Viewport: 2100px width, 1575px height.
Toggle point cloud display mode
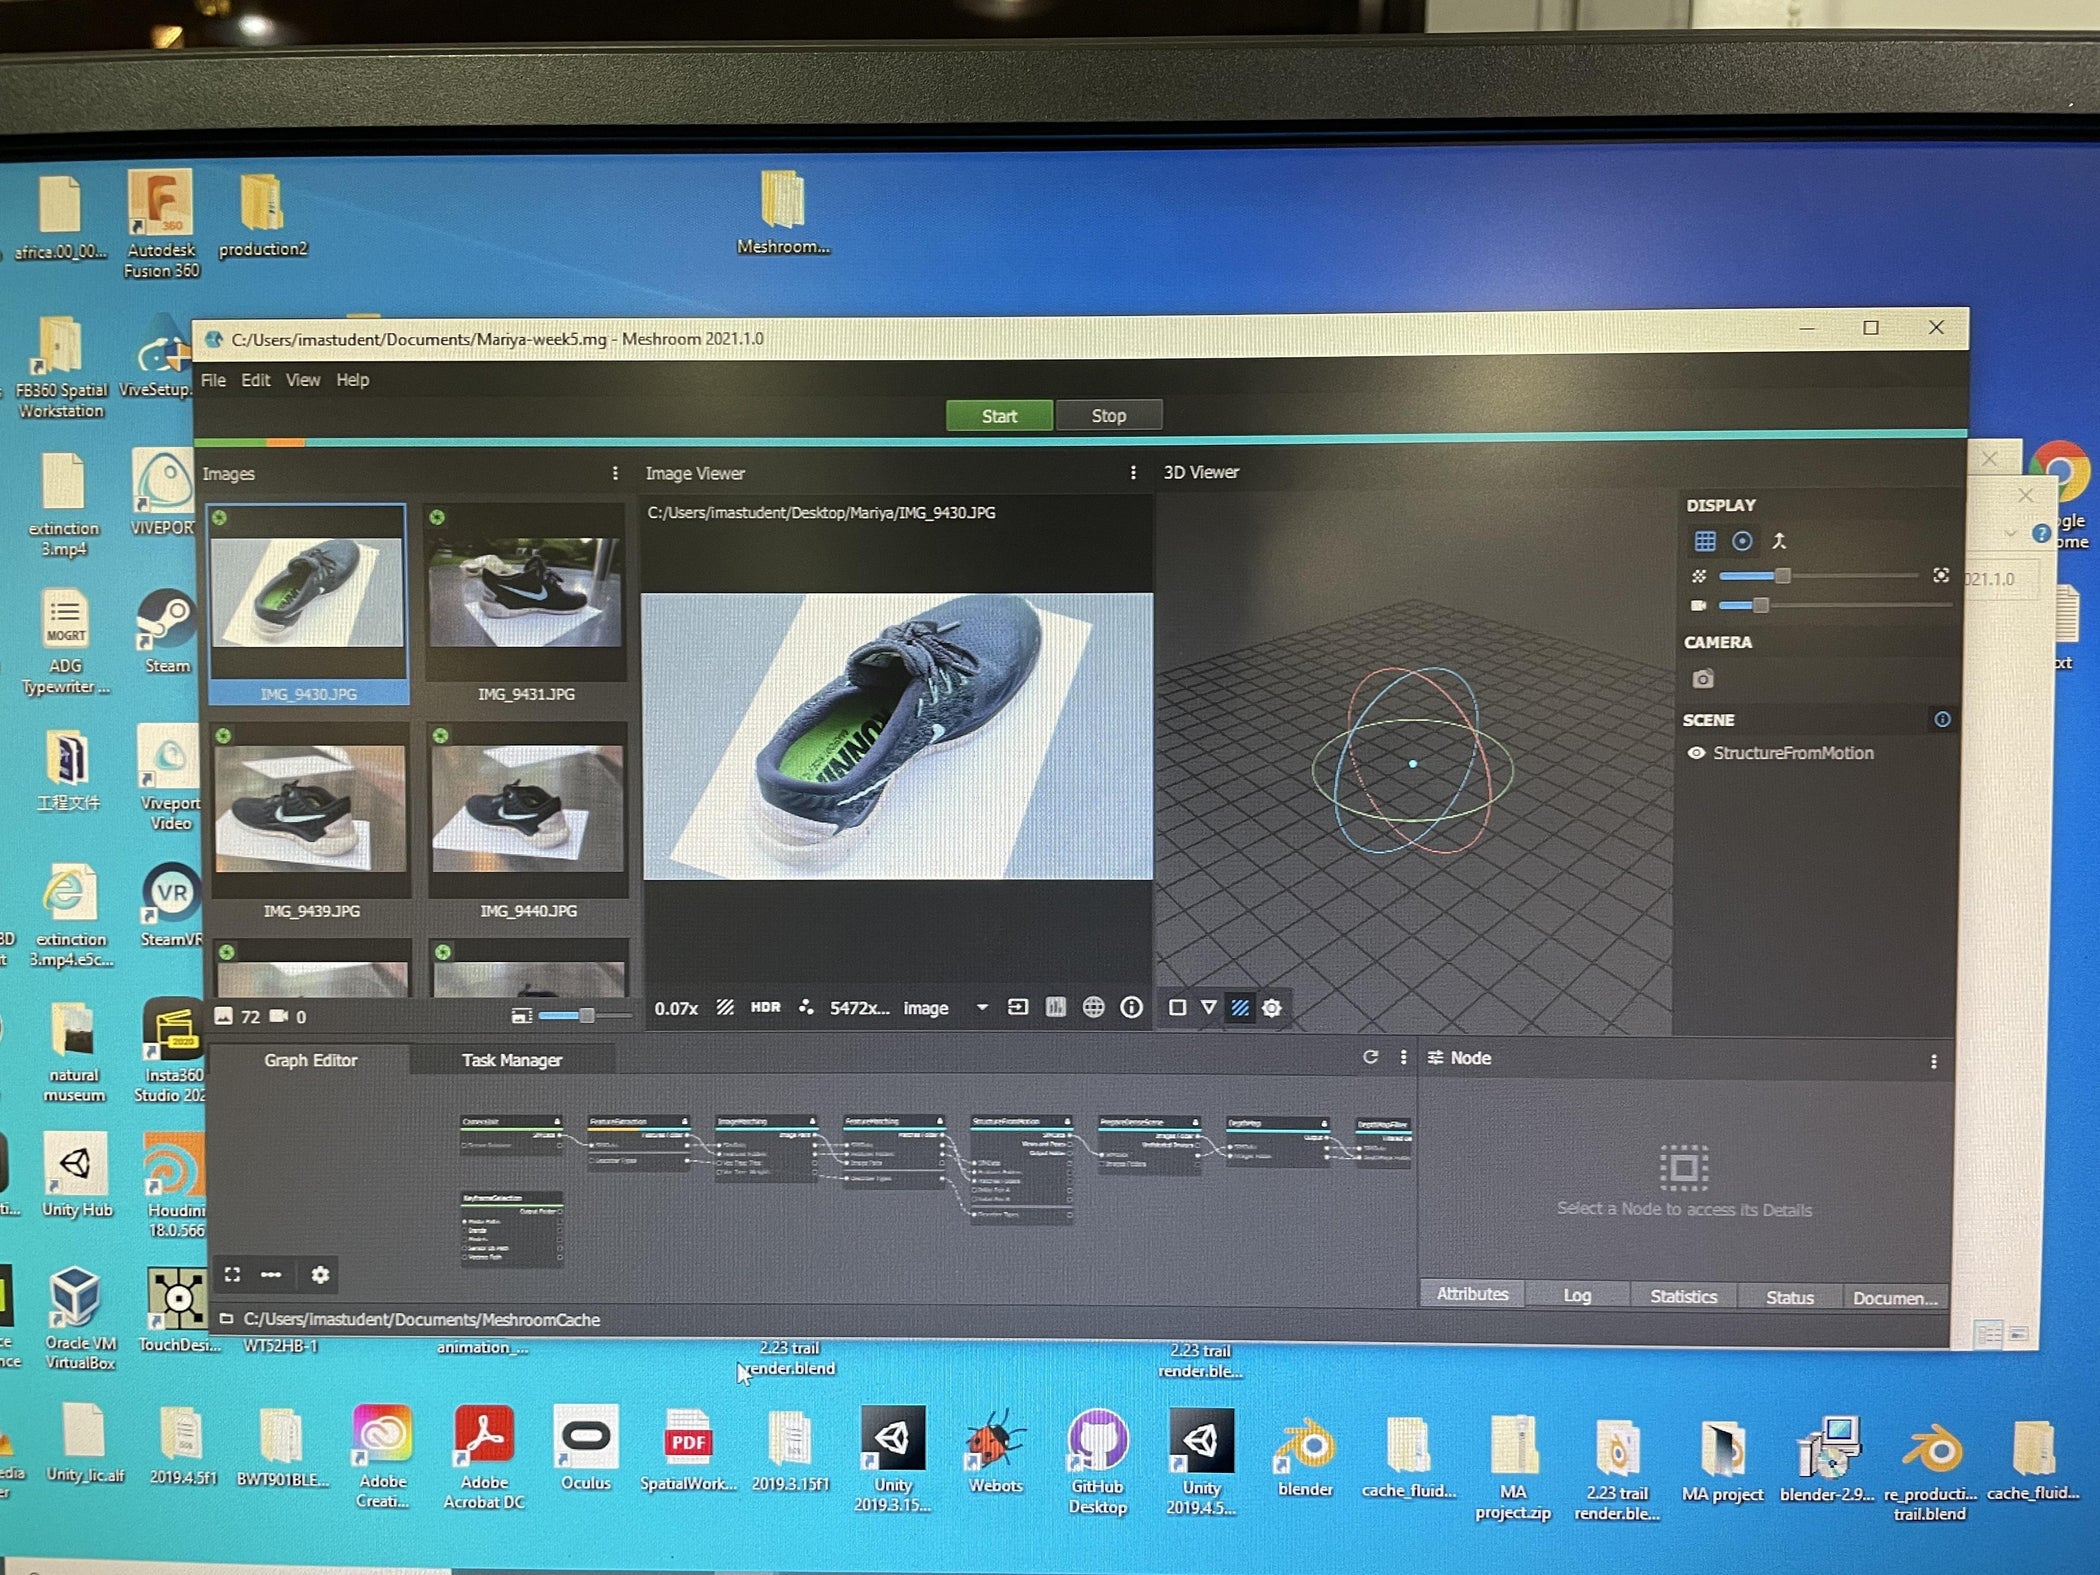(1743, 540)
